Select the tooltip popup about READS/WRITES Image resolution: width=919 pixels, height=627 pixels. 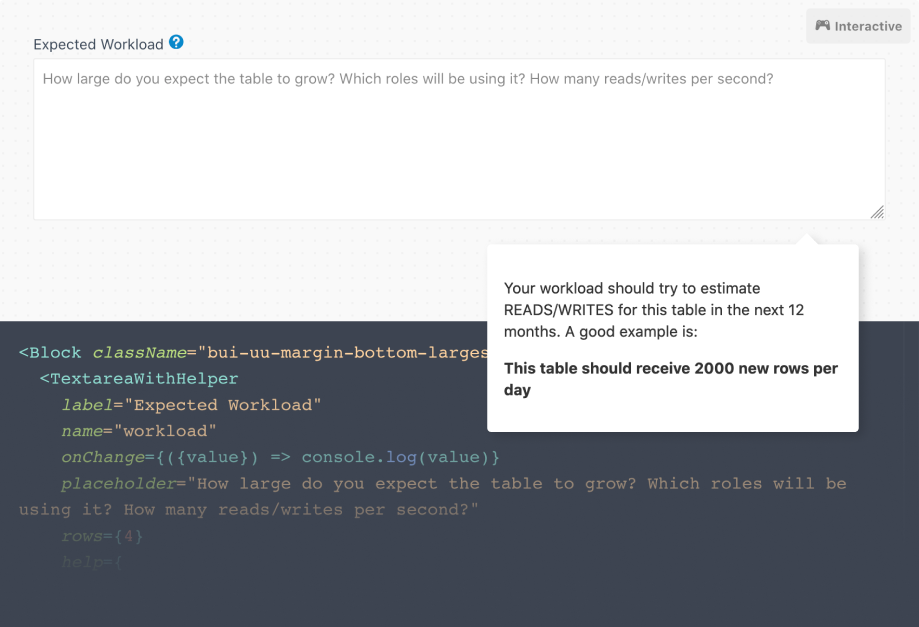click(672, 337)
